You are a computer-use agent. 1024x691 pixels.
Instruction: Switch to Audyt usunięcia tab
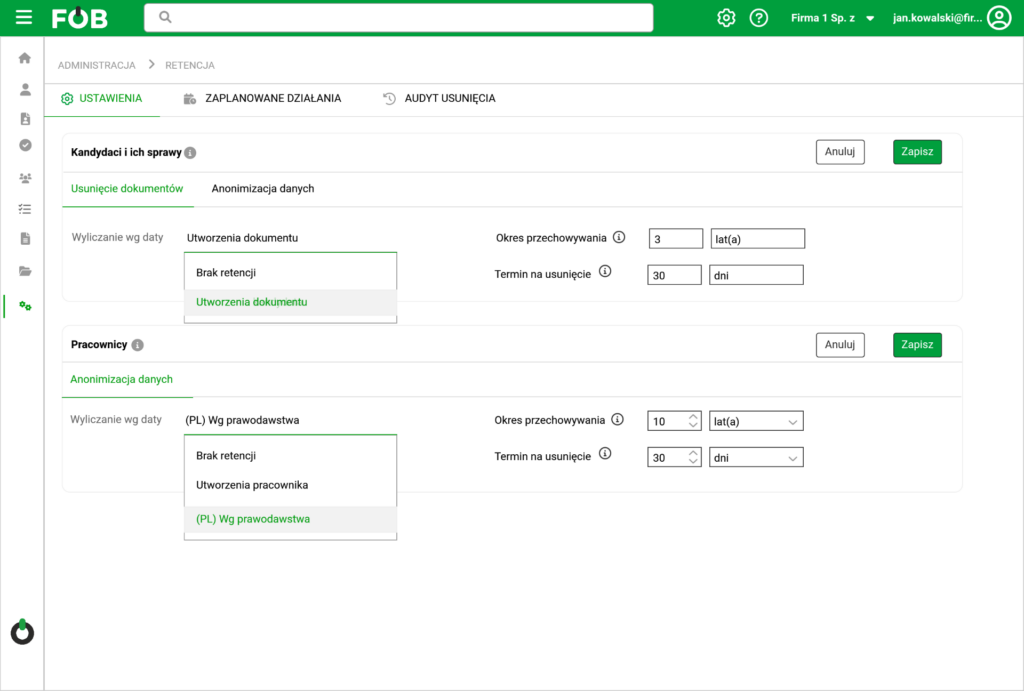(x=439, y=99)
